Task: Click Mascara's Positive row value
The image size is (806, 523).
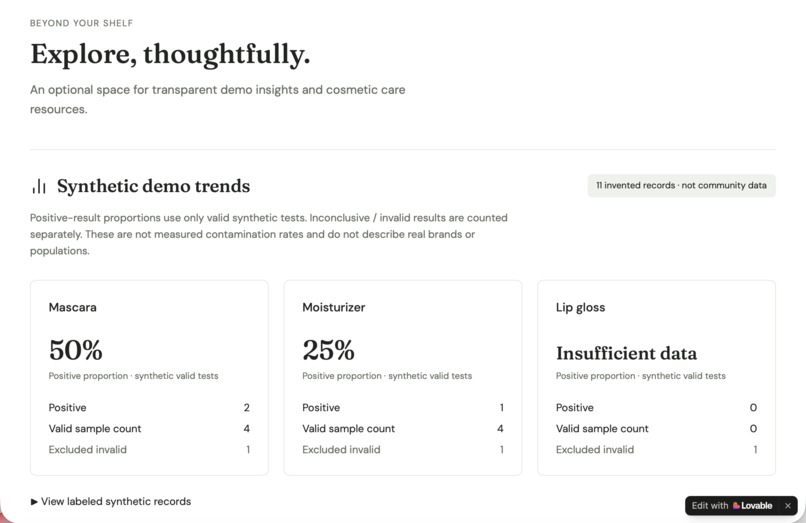Action: tap(247, 407)
